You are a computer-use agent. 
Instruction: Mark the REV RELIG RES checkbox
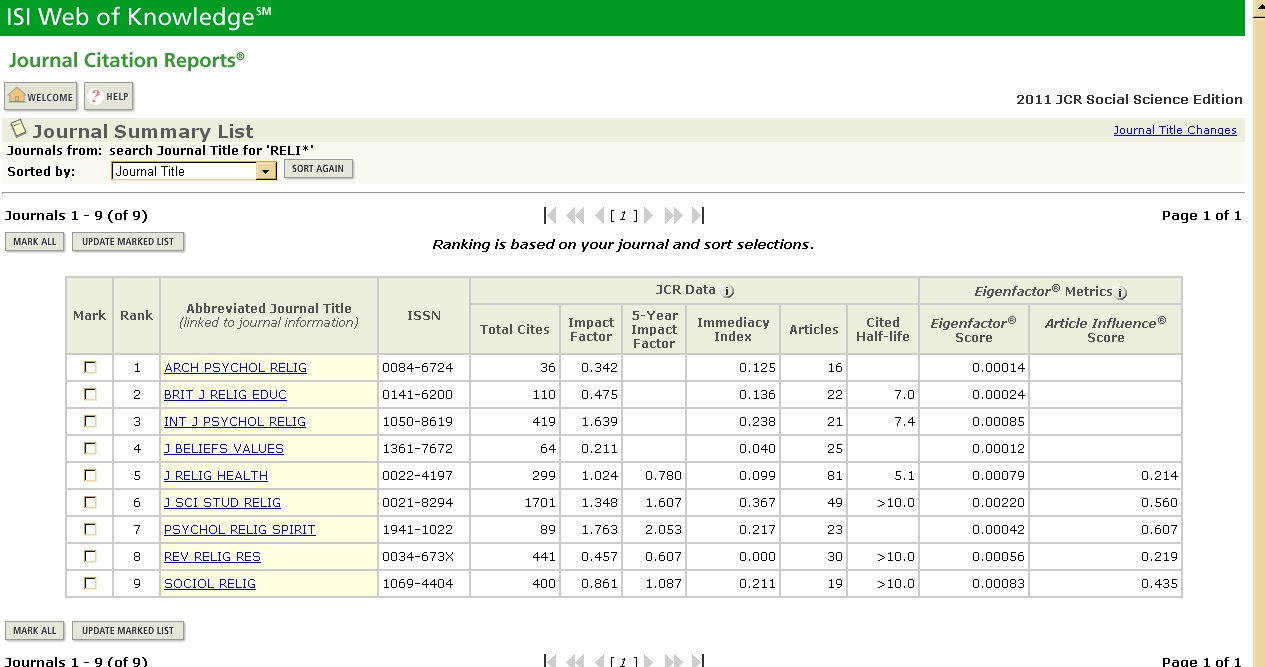click(x=90, y=557)
